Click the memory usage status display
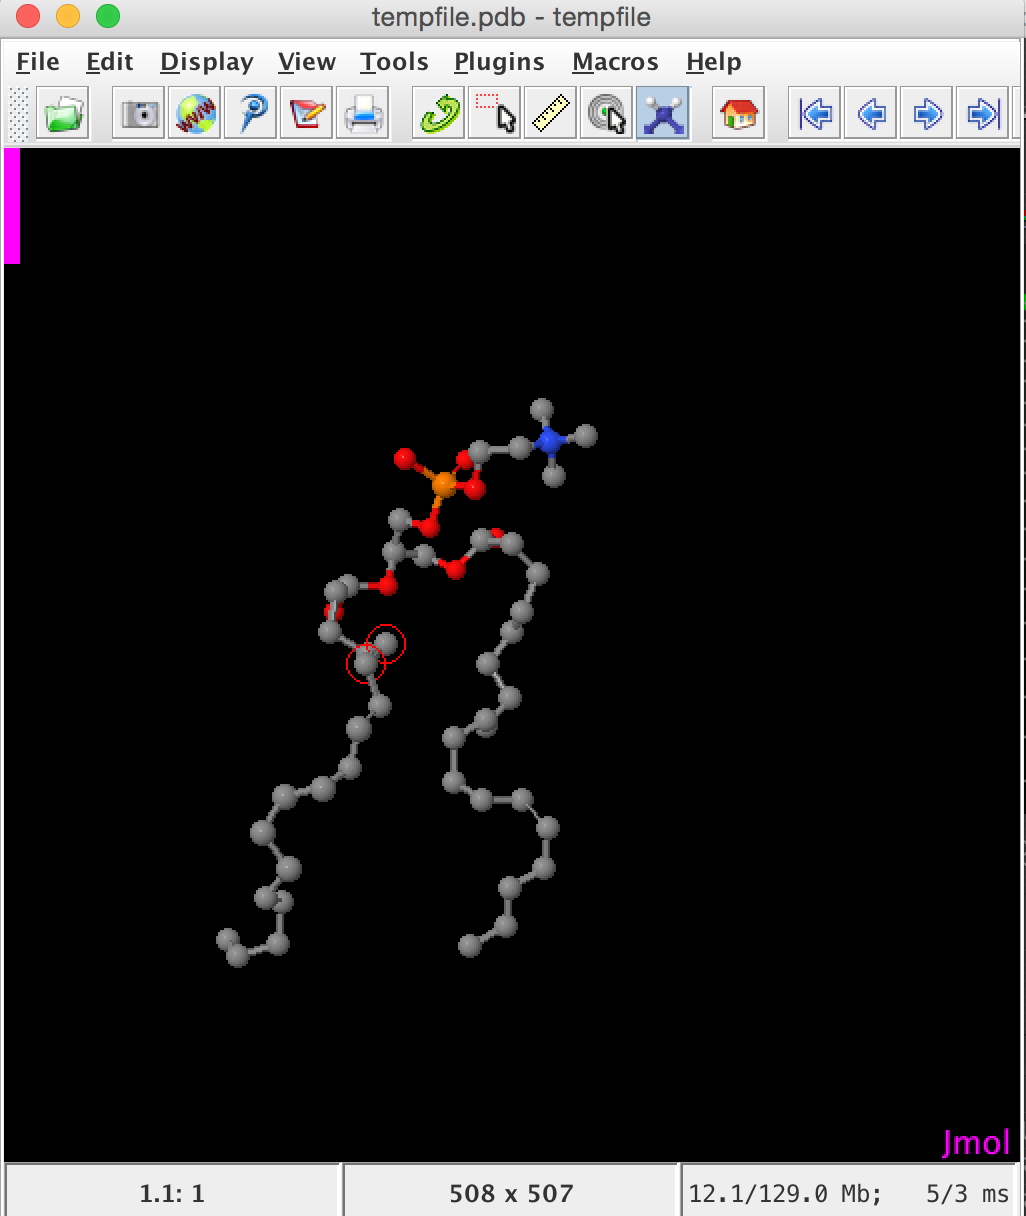 click(852, 1192)
